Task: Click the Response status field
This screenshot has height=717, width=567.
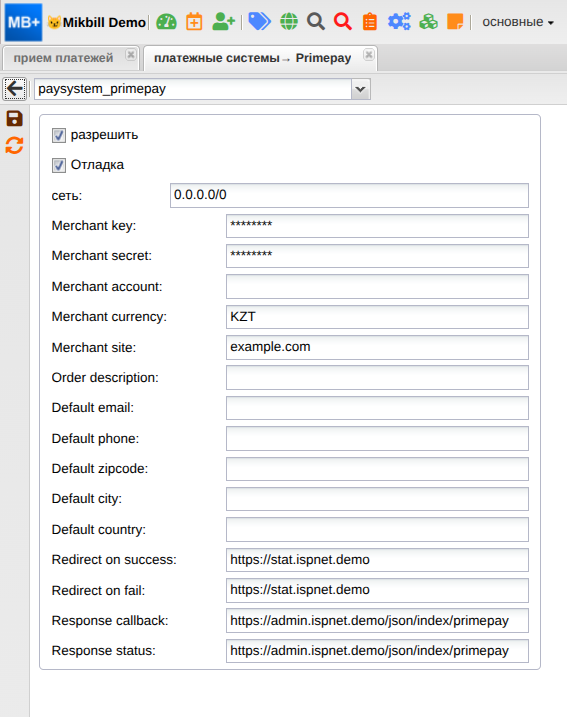Action: tap(377, 651)
